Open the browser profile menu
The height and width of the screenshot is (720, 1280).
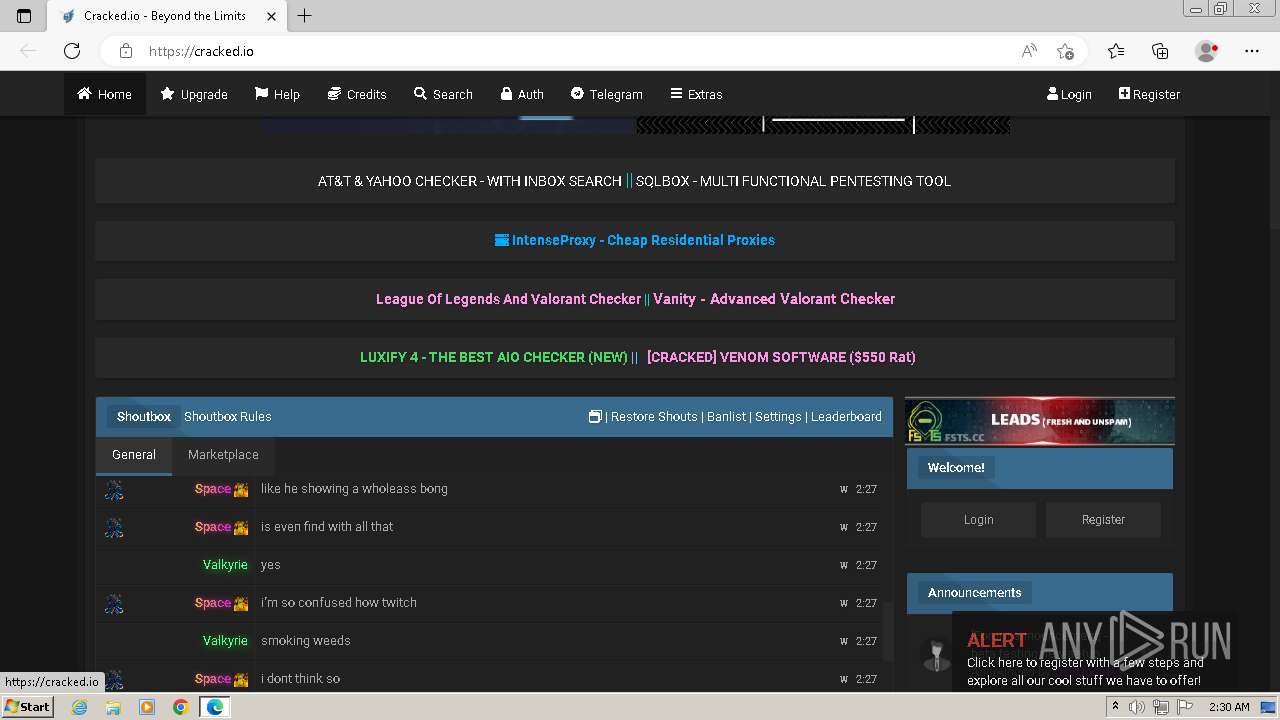click(1207, 51)
